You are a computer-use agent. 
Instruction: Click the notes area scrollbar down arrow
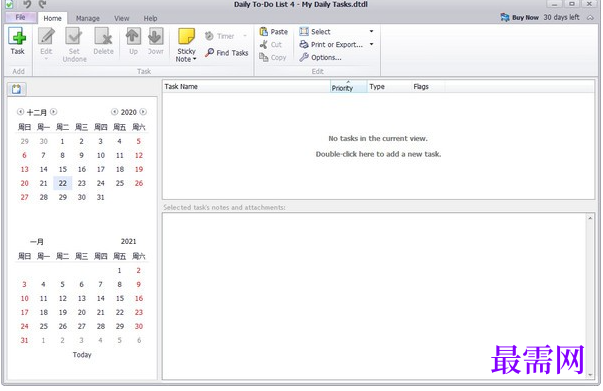point(590,375)
